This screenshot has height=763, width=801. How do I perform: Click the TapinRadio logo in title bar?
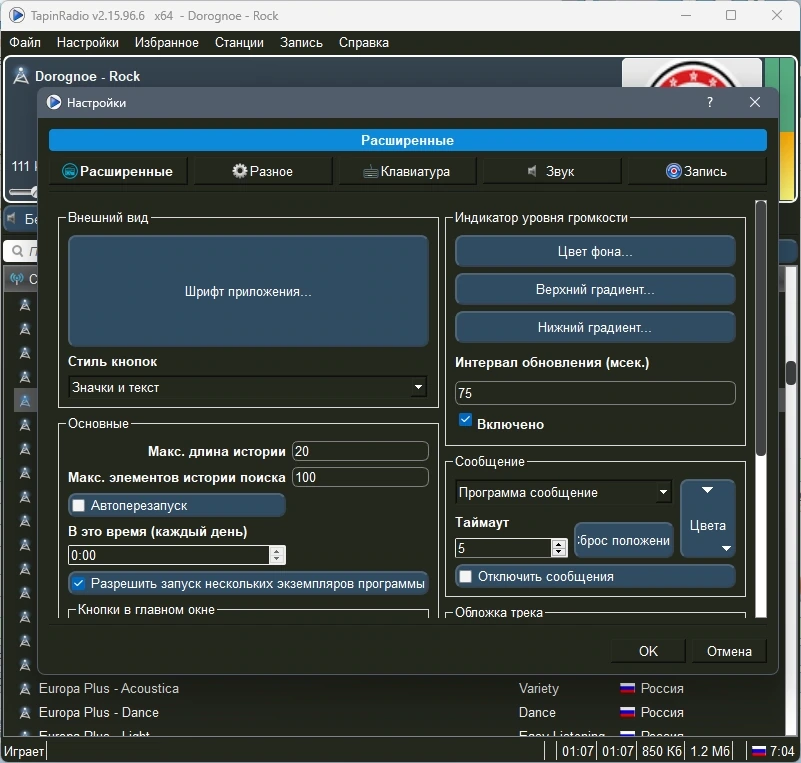click(x=16, y=15)
